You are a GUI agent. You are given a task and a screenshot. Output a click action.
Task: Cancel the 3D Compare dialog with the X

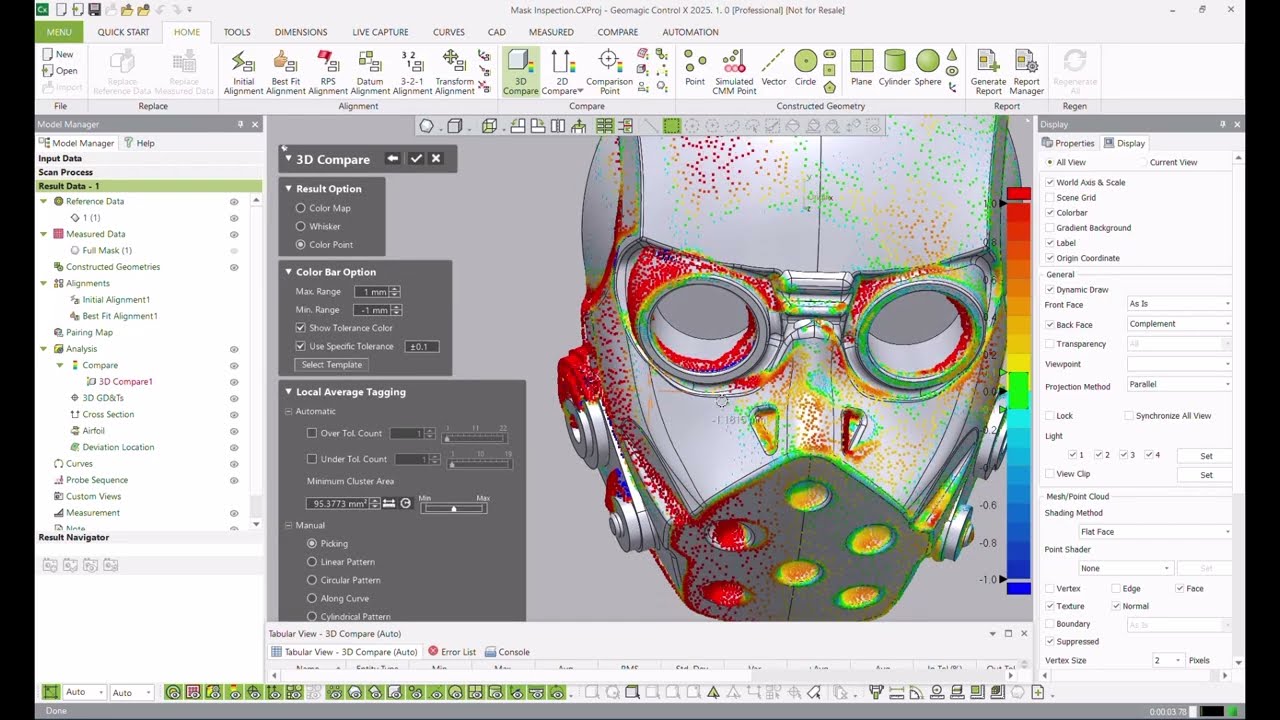pyautogui.click(x=436, y=159)
